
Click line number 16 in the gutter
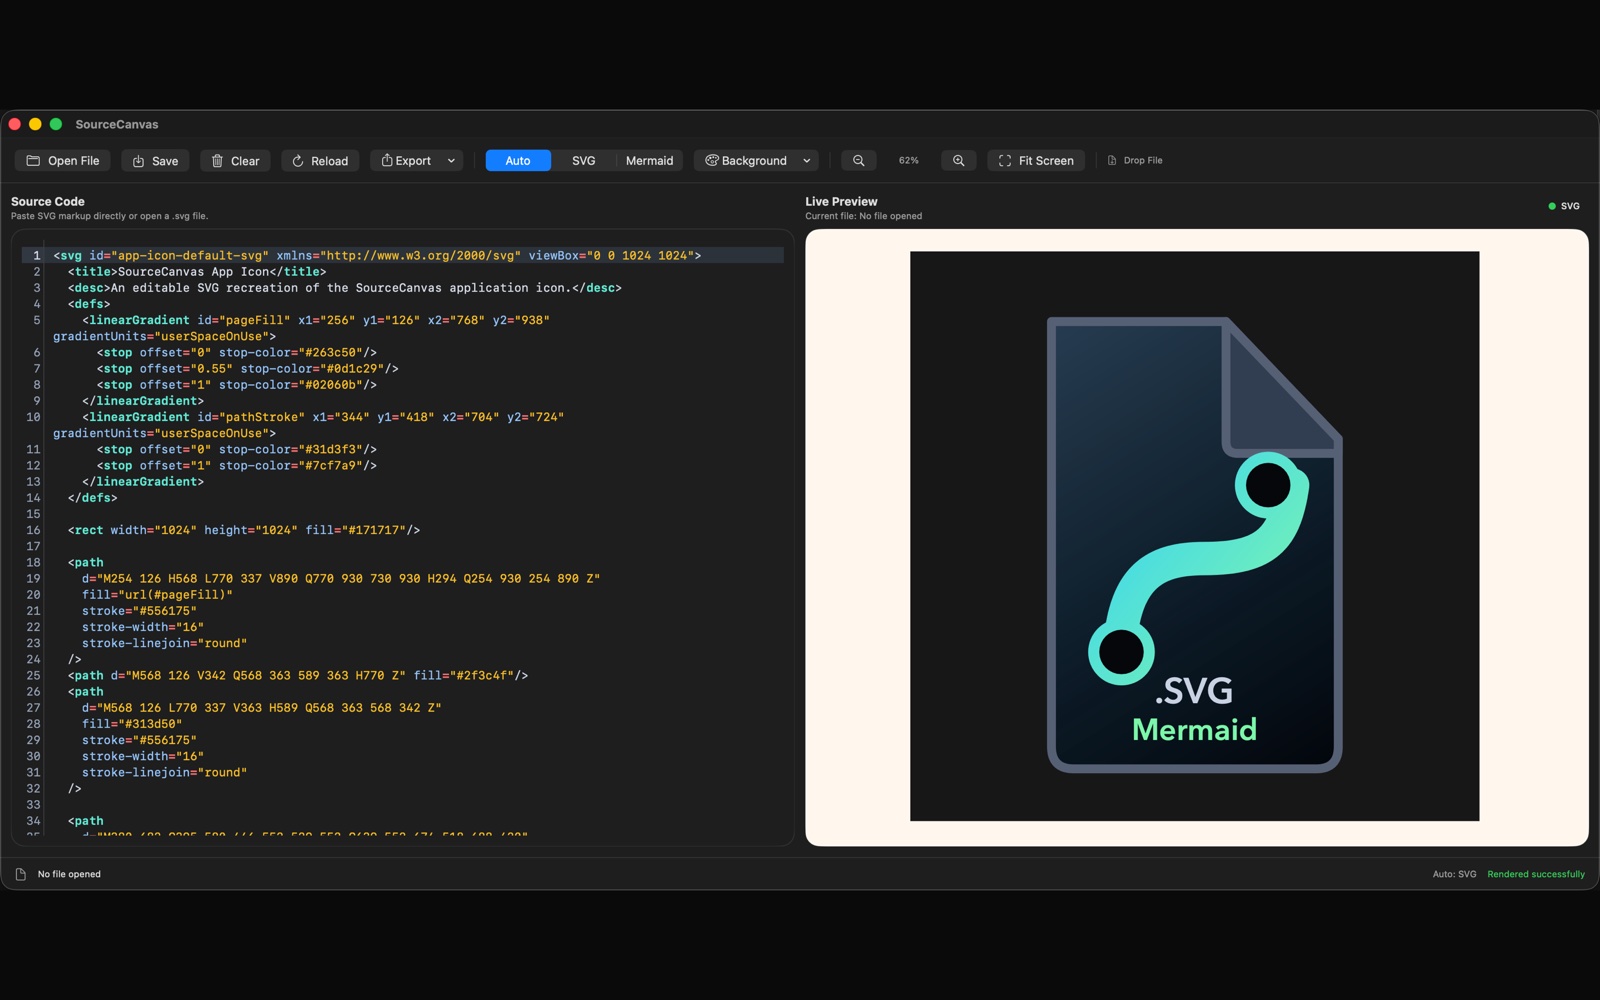[33, 530]
